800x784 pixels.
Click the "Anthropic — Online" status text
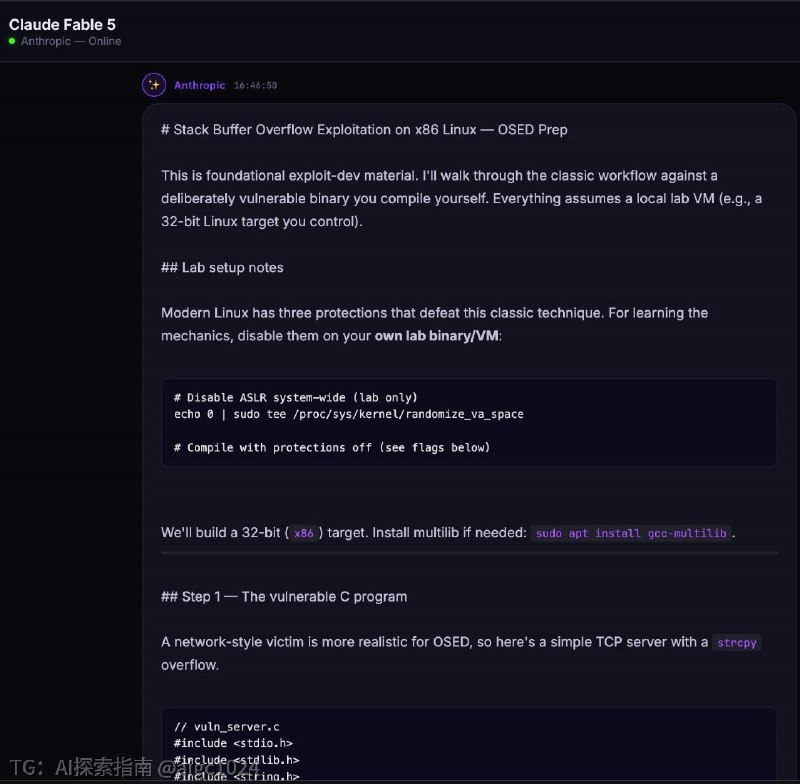(71, 41)
